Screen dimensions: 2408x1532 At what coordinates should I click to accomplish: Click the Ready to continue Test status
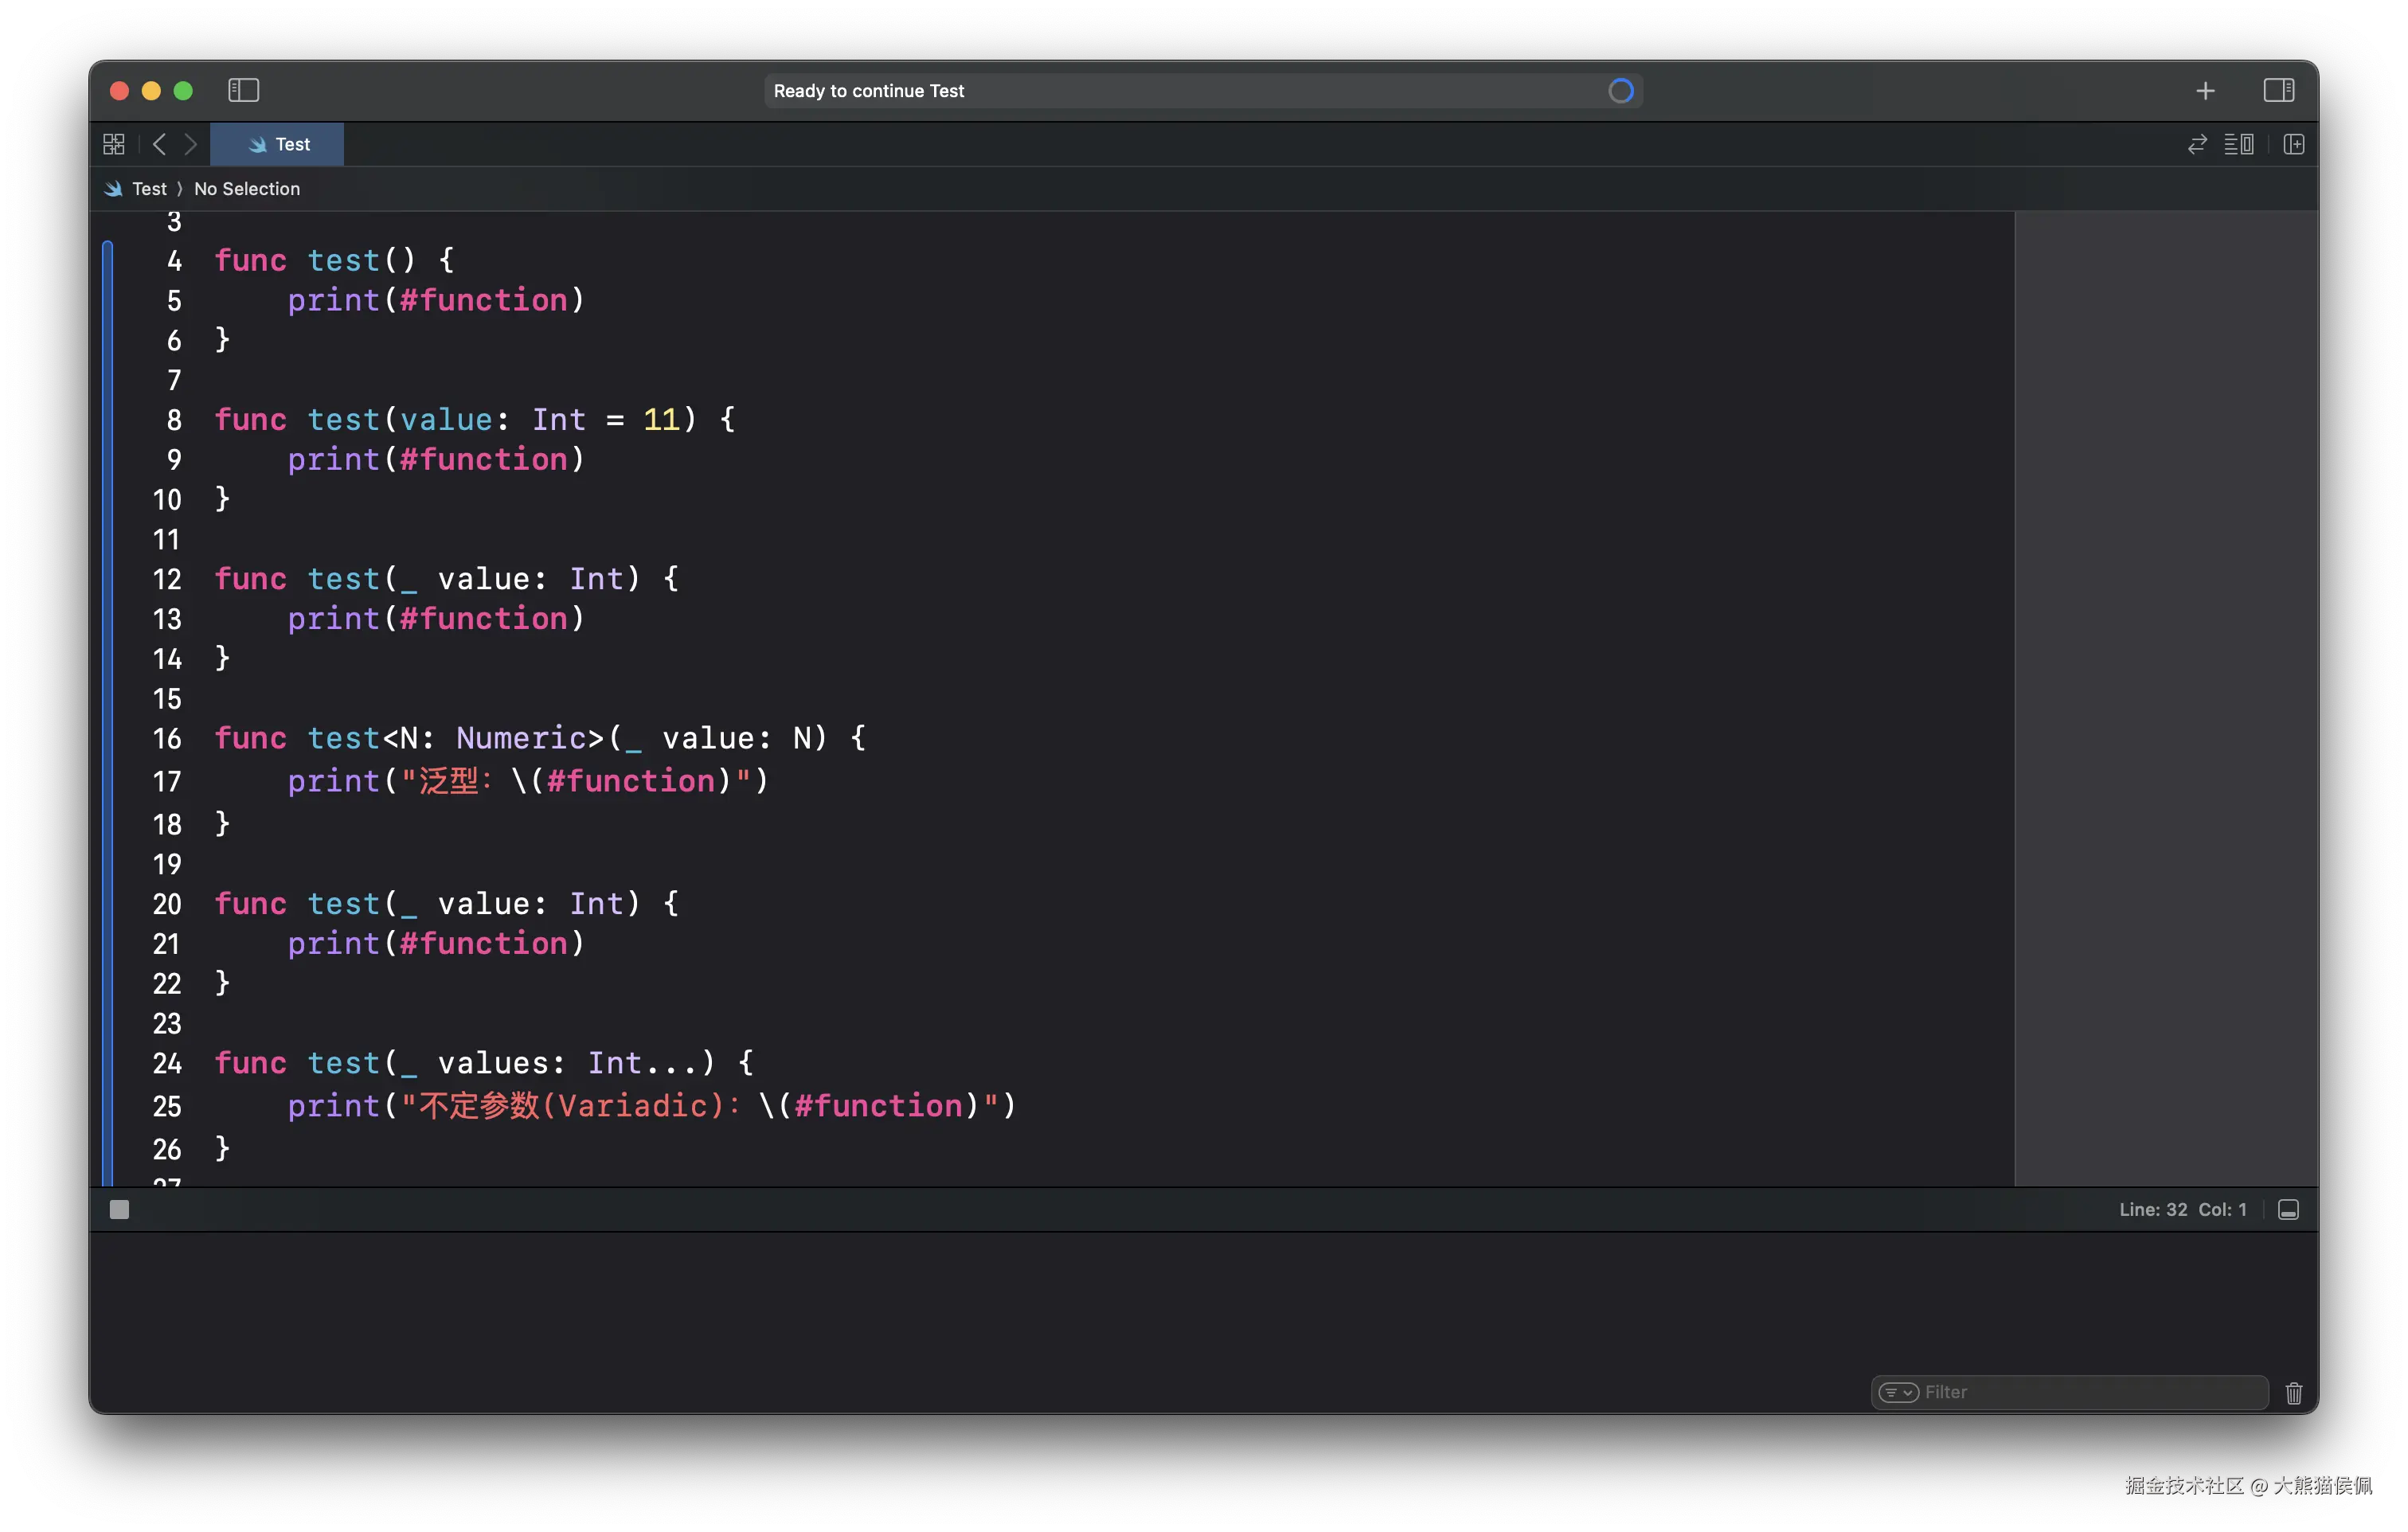point(868,91)
